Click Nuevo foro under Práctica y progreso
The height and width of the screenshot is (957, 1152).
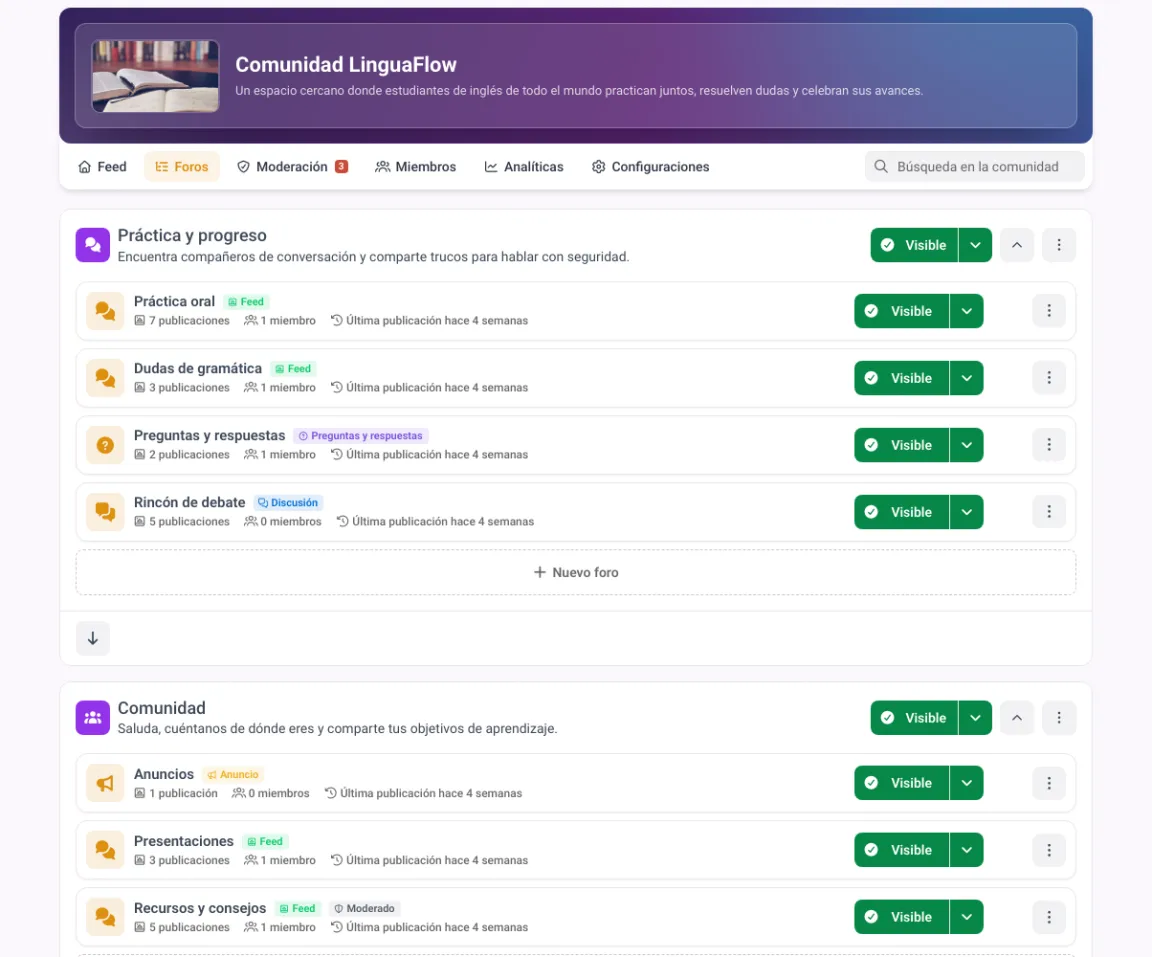click(576, 572)
